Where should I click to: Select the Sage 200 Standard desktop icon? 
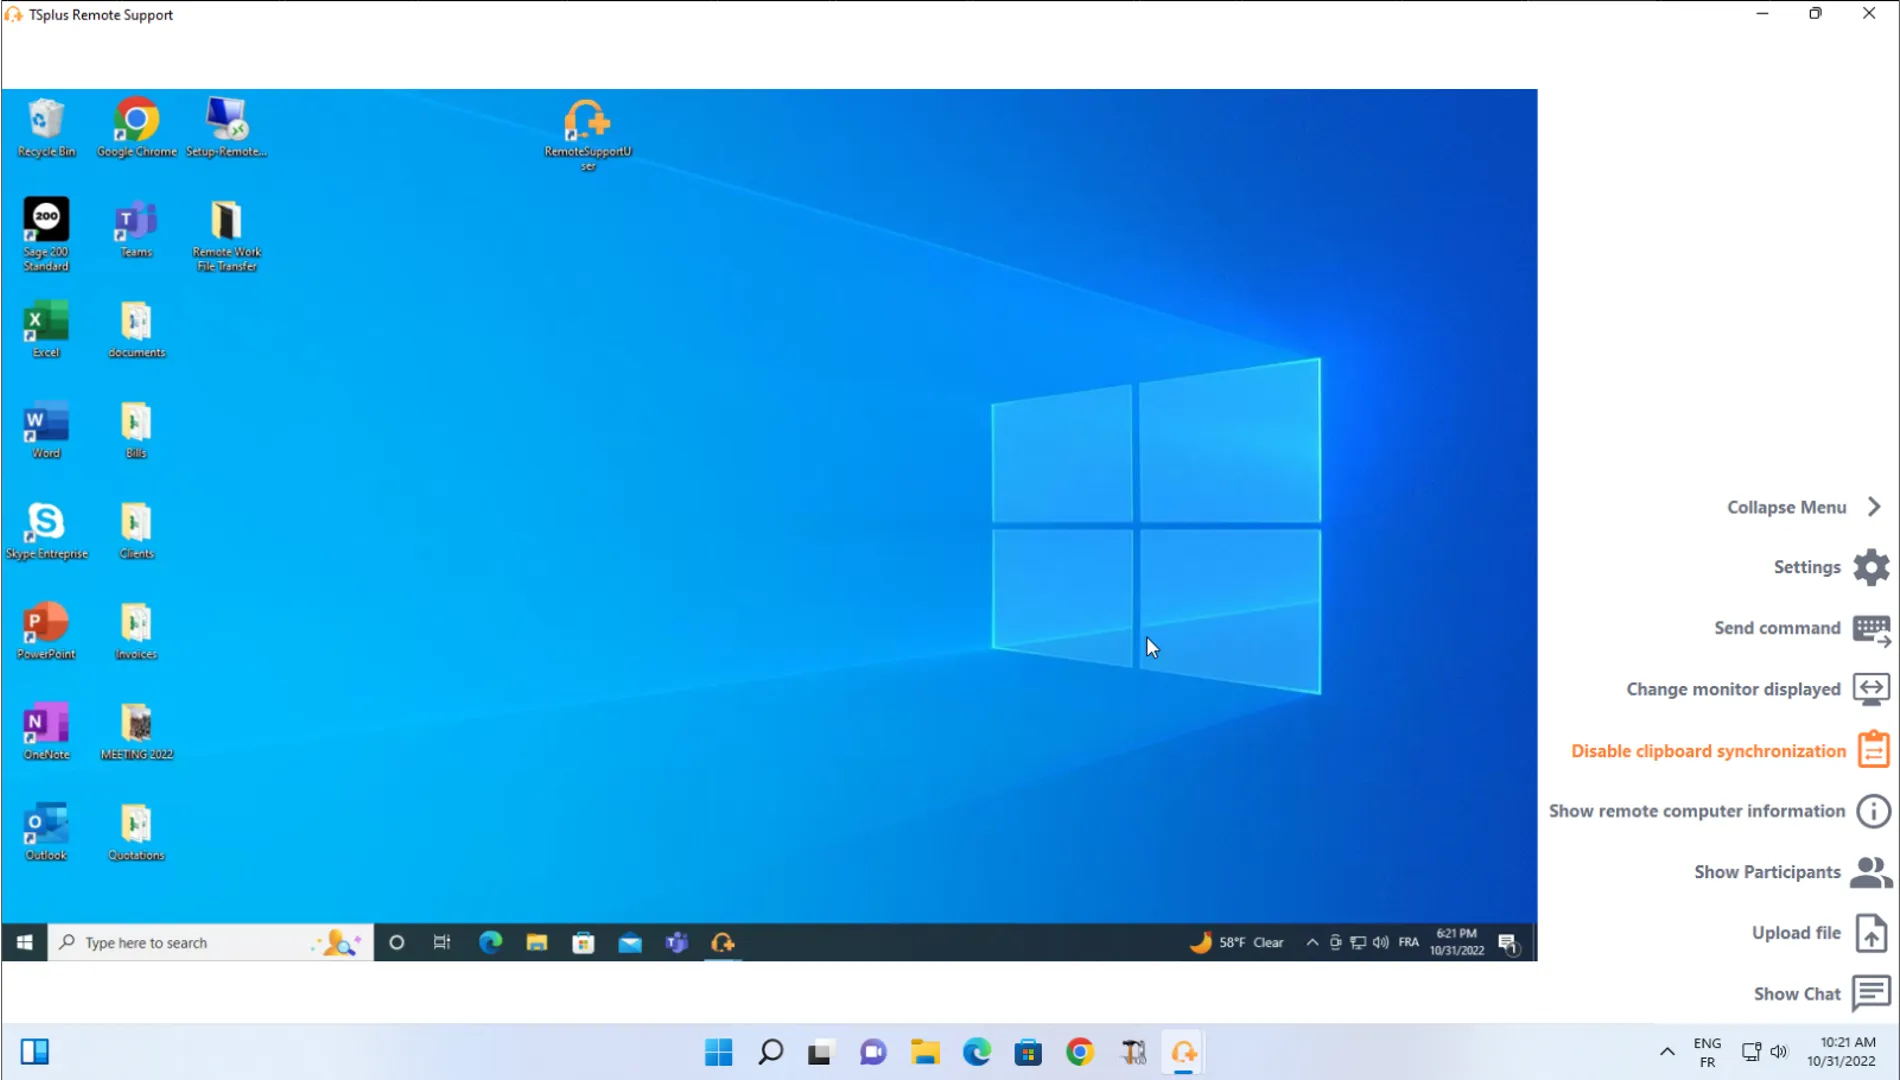[x=46, y=234]
